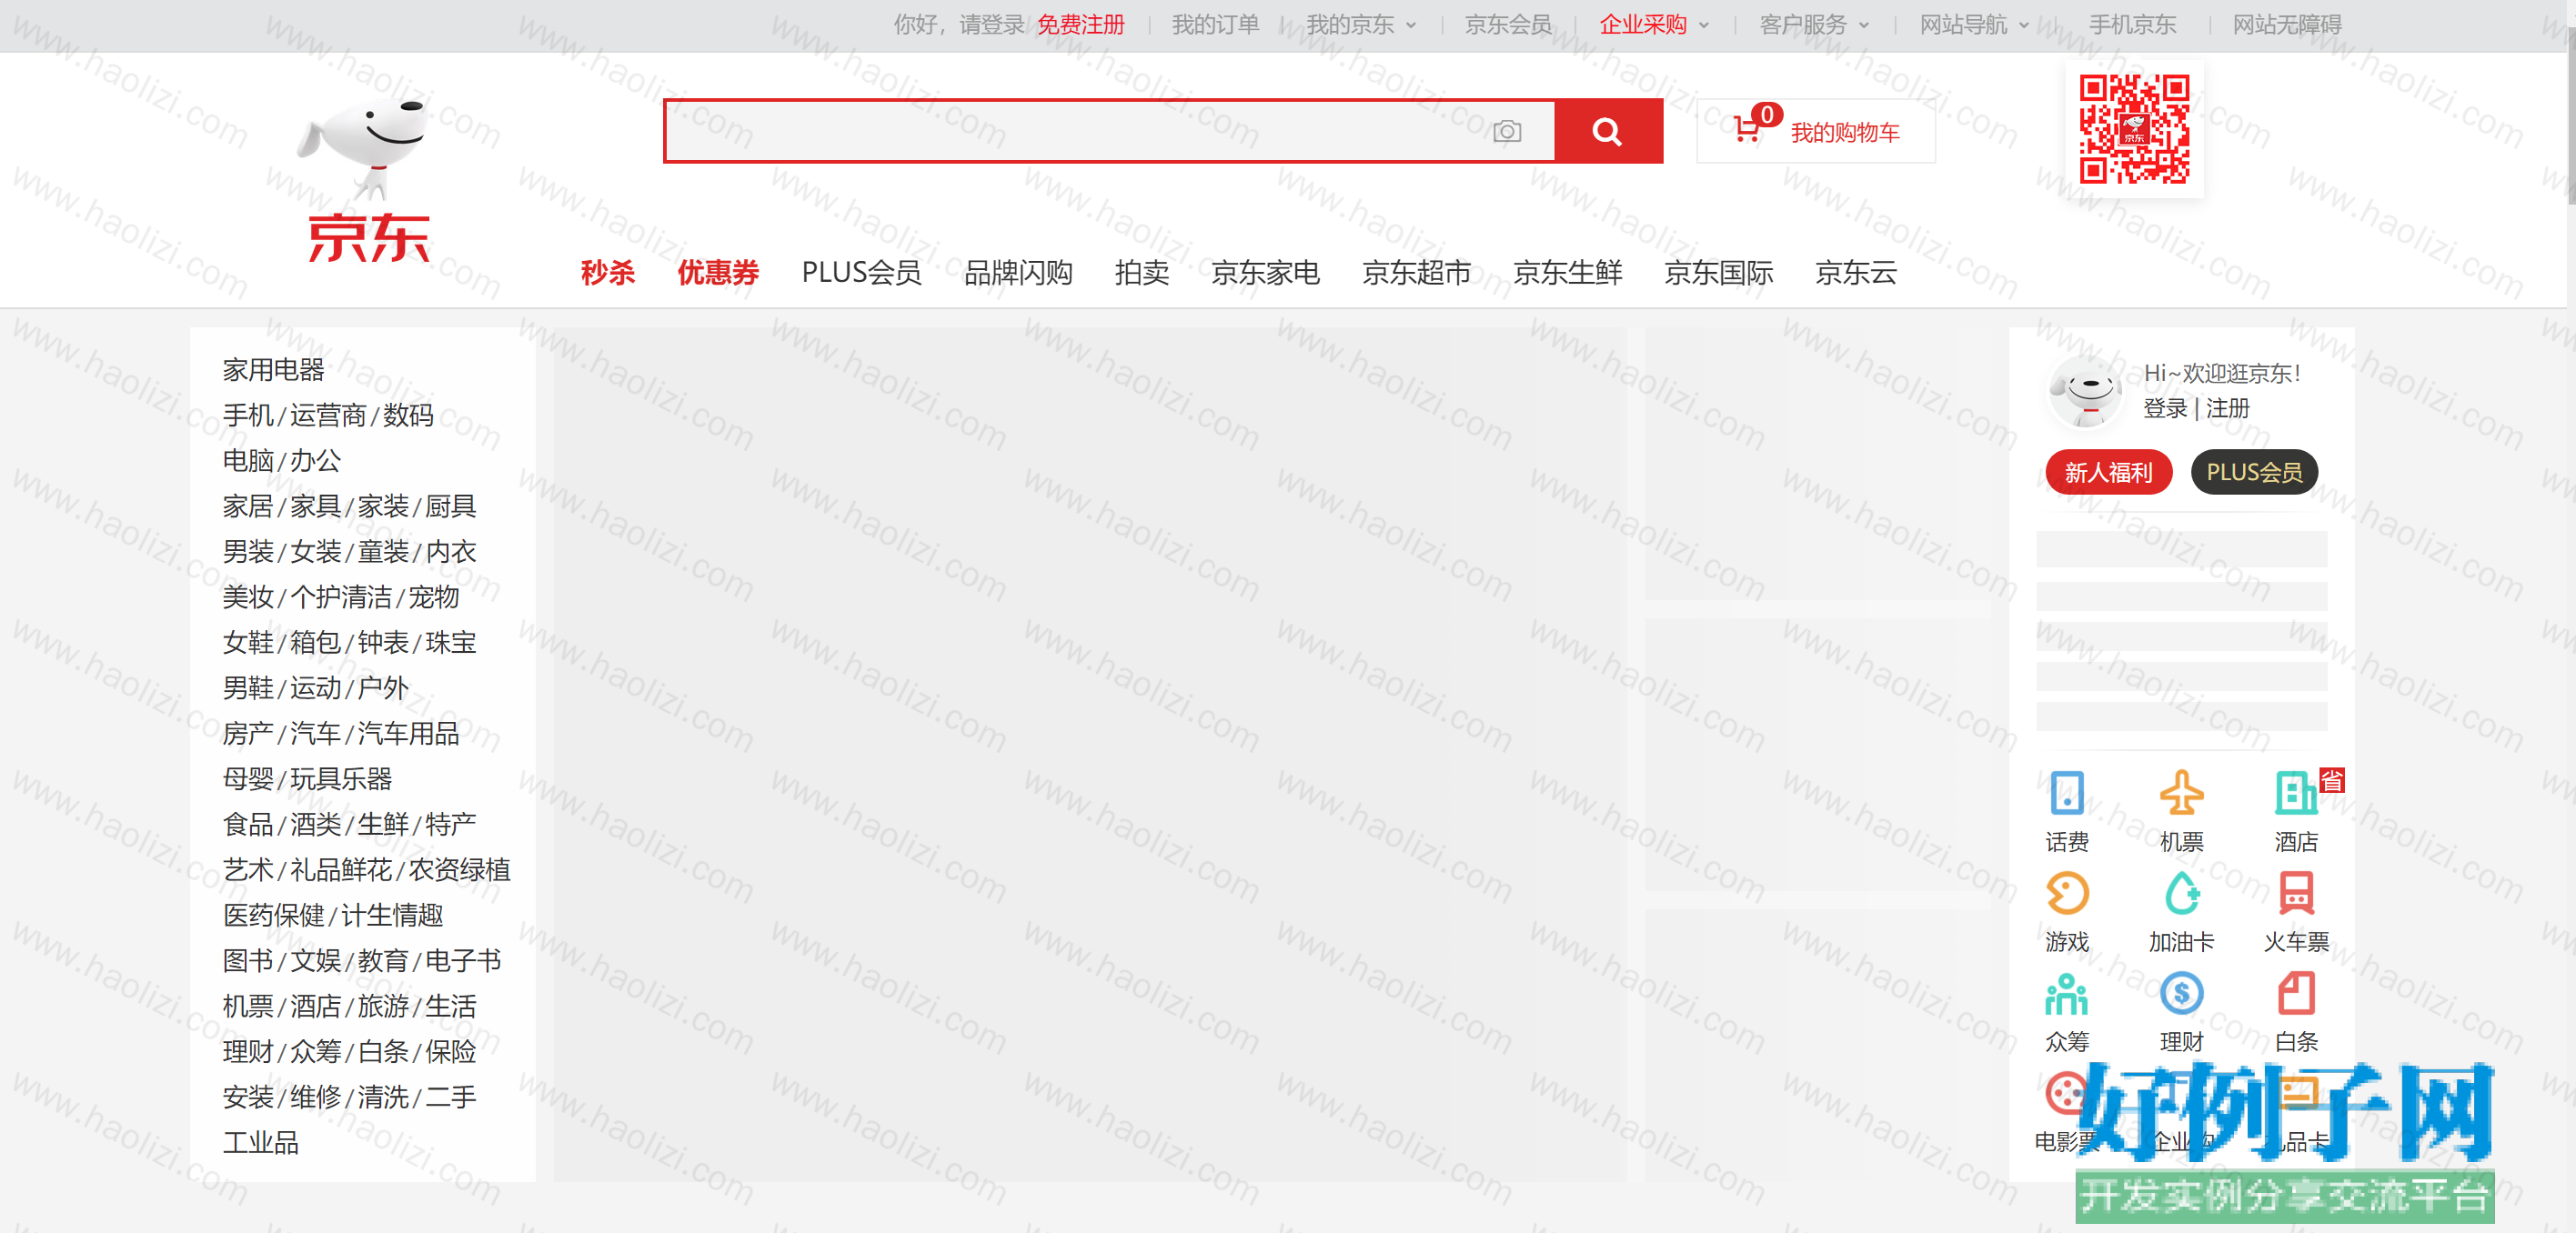The height and width of the screenshot is (1233, 2576).
Task: Open the 手机 category link
Action: (248, 415)
